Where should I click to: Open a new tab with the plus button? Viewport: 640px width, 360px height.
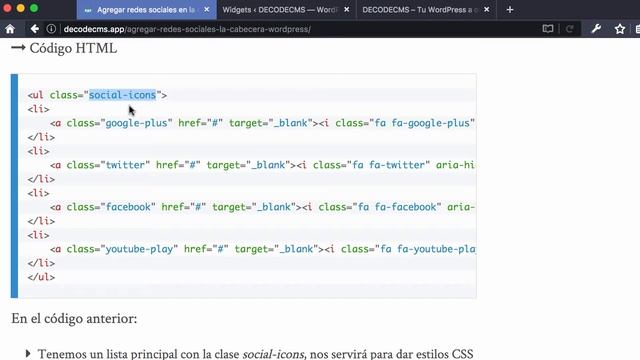[x=510, y=10]
